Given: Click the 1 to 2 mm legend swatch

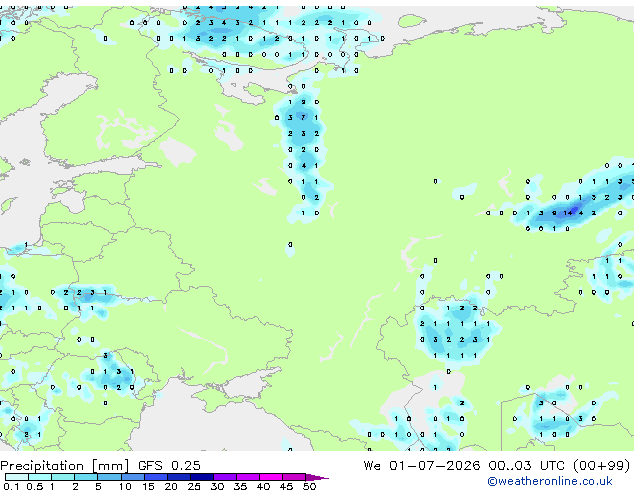Looking at the screenshot, I should [63, 477].
